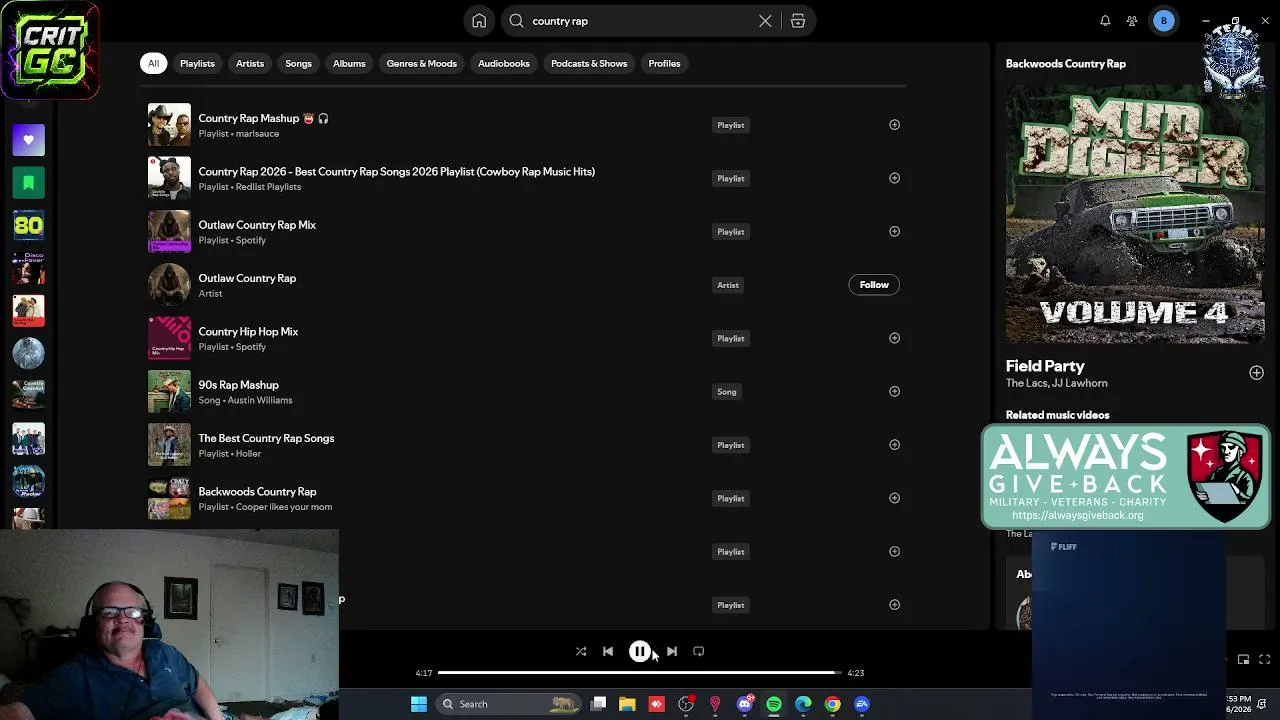Open Backwoods Country Rap result title
The height and width of the screenshot is (720, 1280).
coord(257,492)
